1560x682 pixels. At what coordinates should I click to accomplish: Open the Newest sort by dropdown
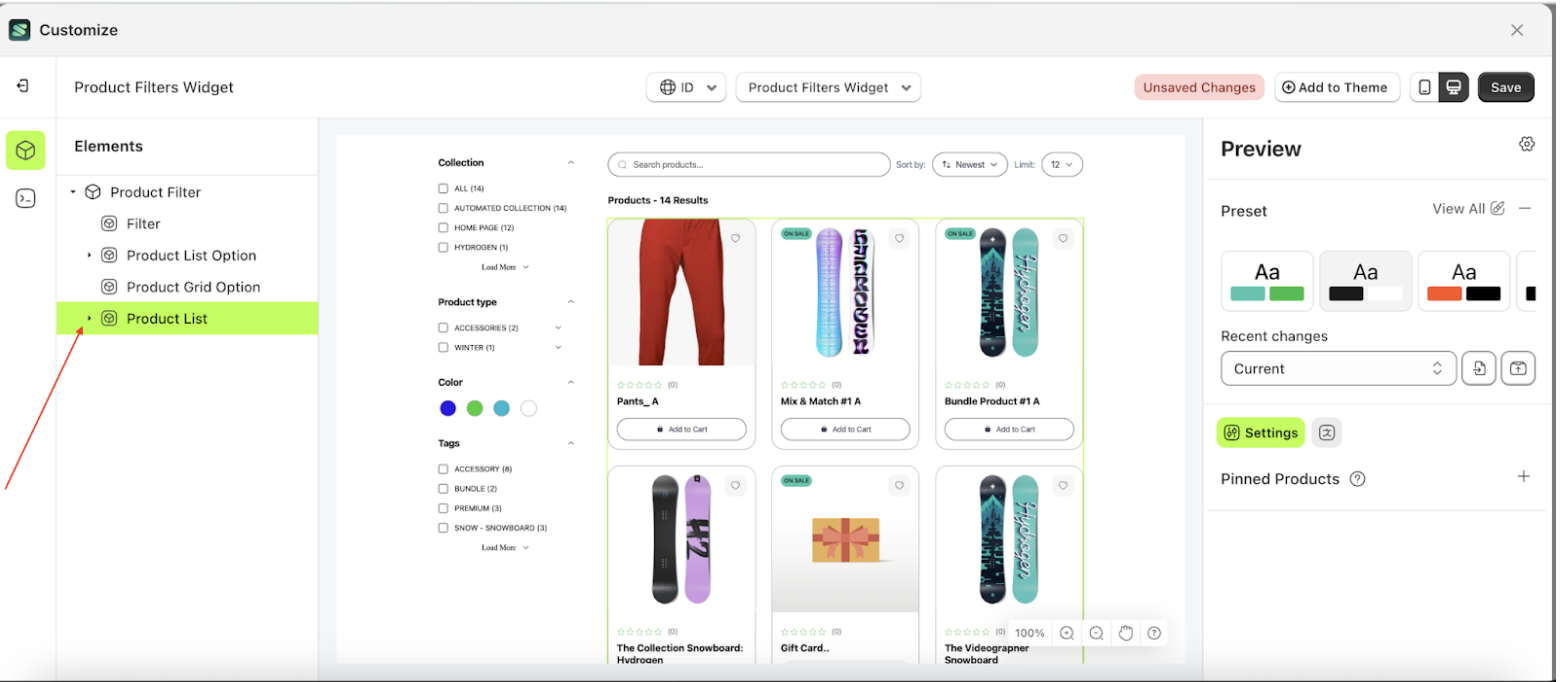click(969, 164)
